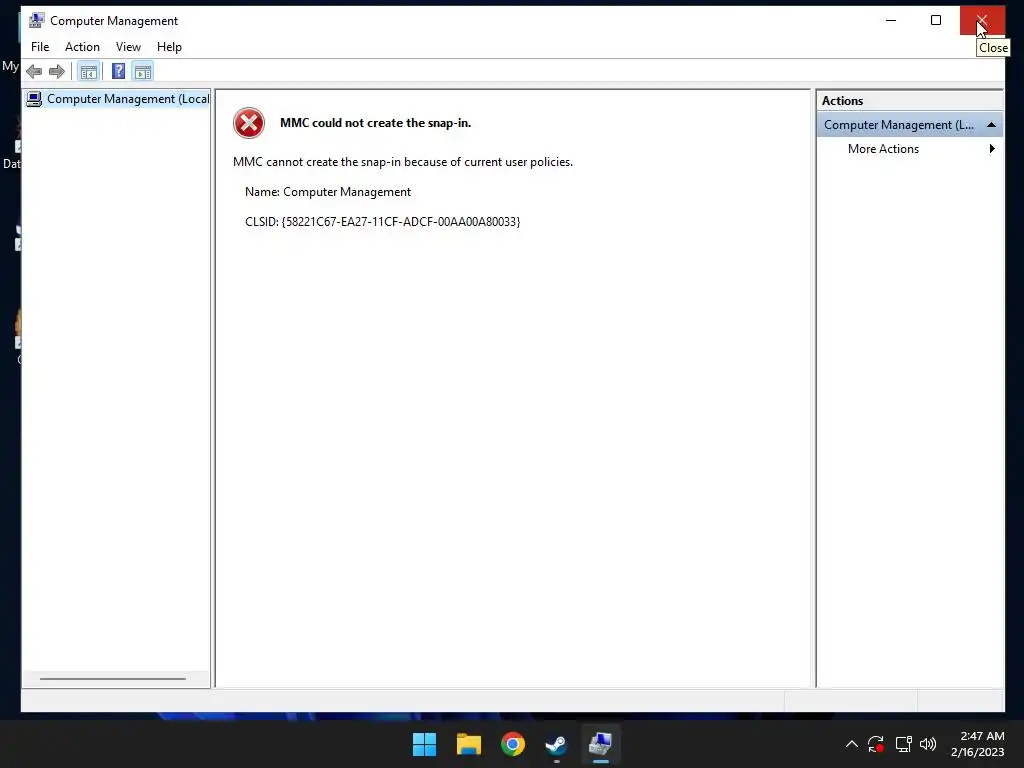
Task: Maximize the Computer Management window
Action: (936, 20)
